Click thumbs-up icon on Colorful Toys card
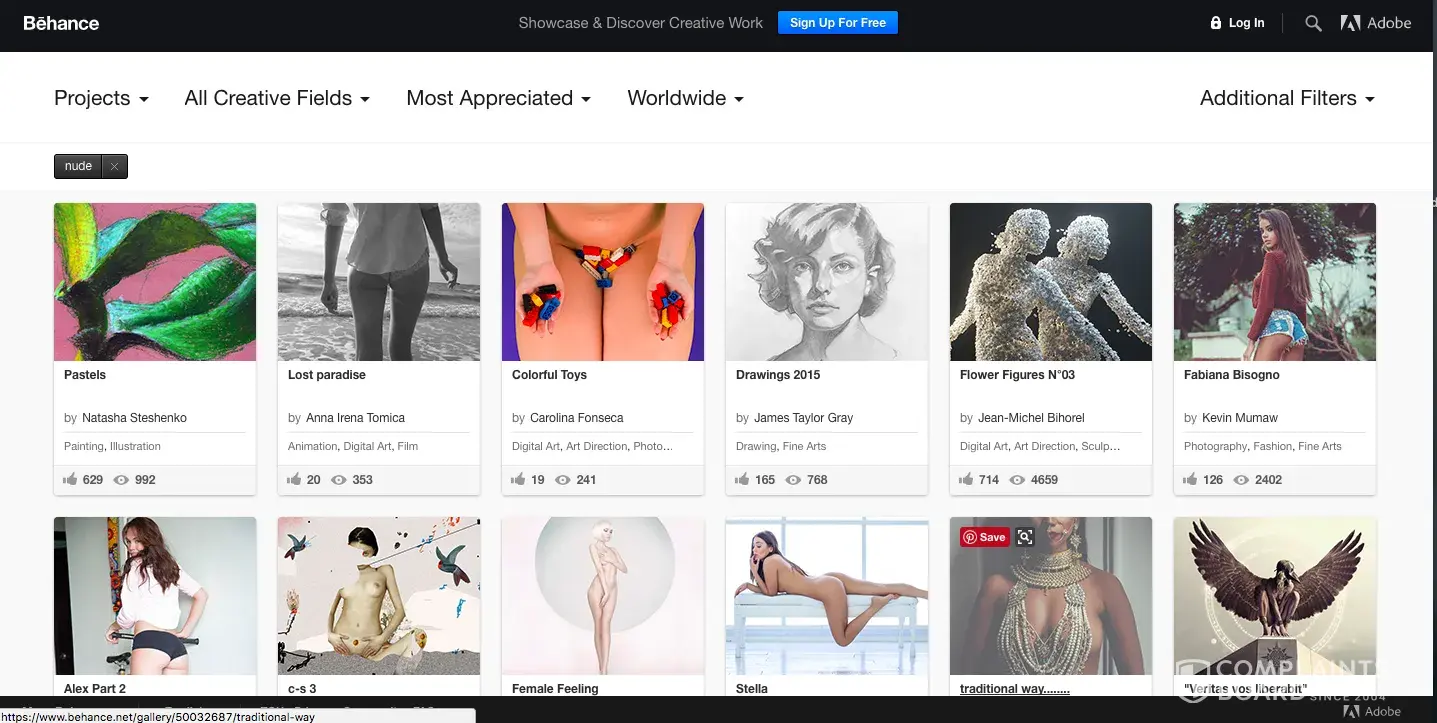The image size is (1437, 723). [518, 480]
